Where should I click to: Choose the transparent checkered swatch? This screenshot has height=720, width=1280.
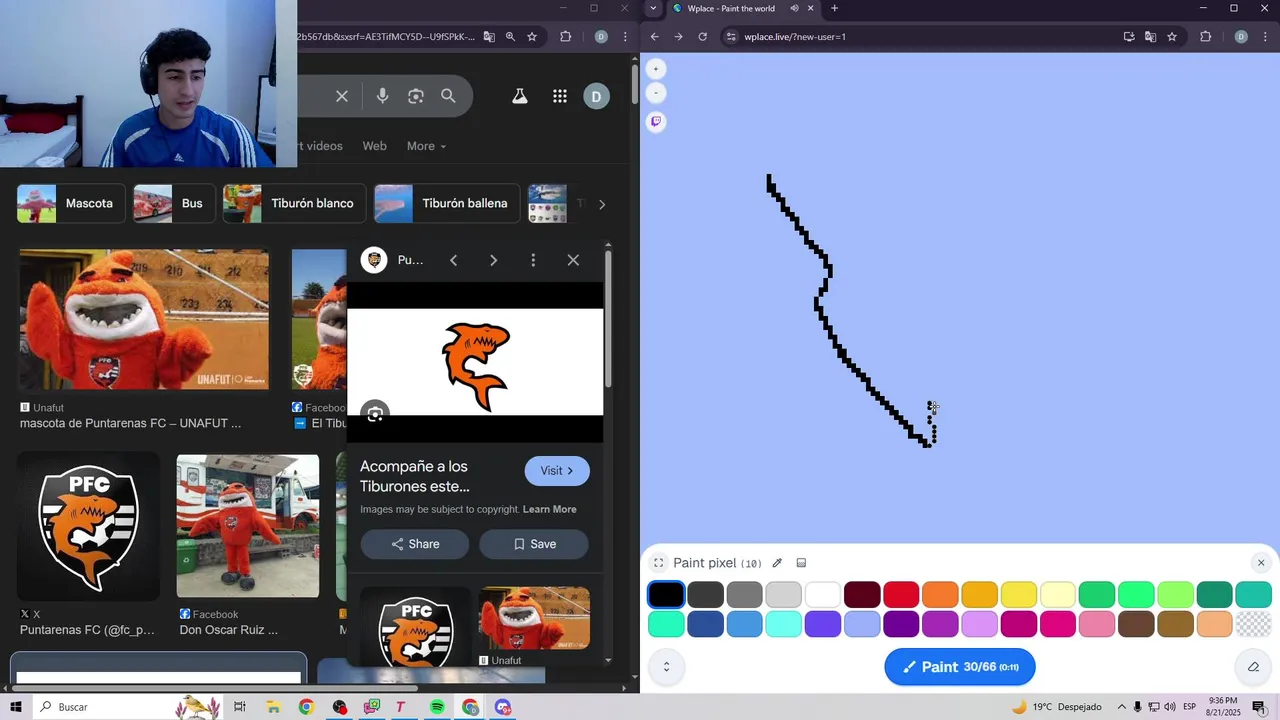(x=1253, y=624)
